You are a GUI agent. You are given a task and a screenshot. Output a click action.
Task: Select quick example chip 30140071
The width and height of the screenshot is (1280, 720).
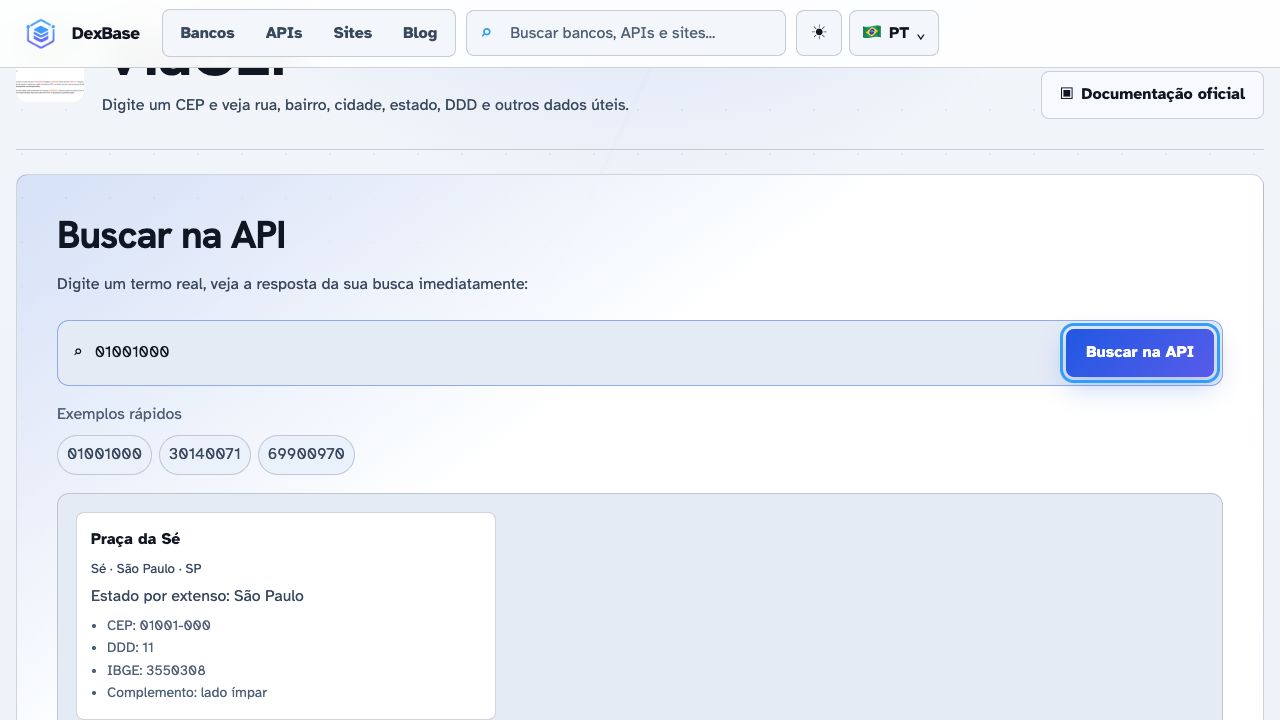pyautogui.click(x=205, y=454)
